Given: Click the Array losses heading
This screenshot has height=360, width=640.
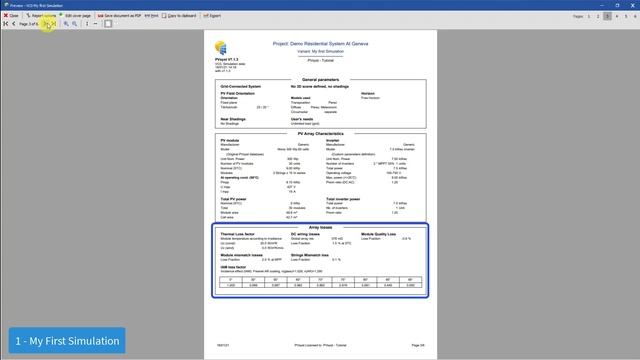Looking at the screenshot, I should coord(320,227).
